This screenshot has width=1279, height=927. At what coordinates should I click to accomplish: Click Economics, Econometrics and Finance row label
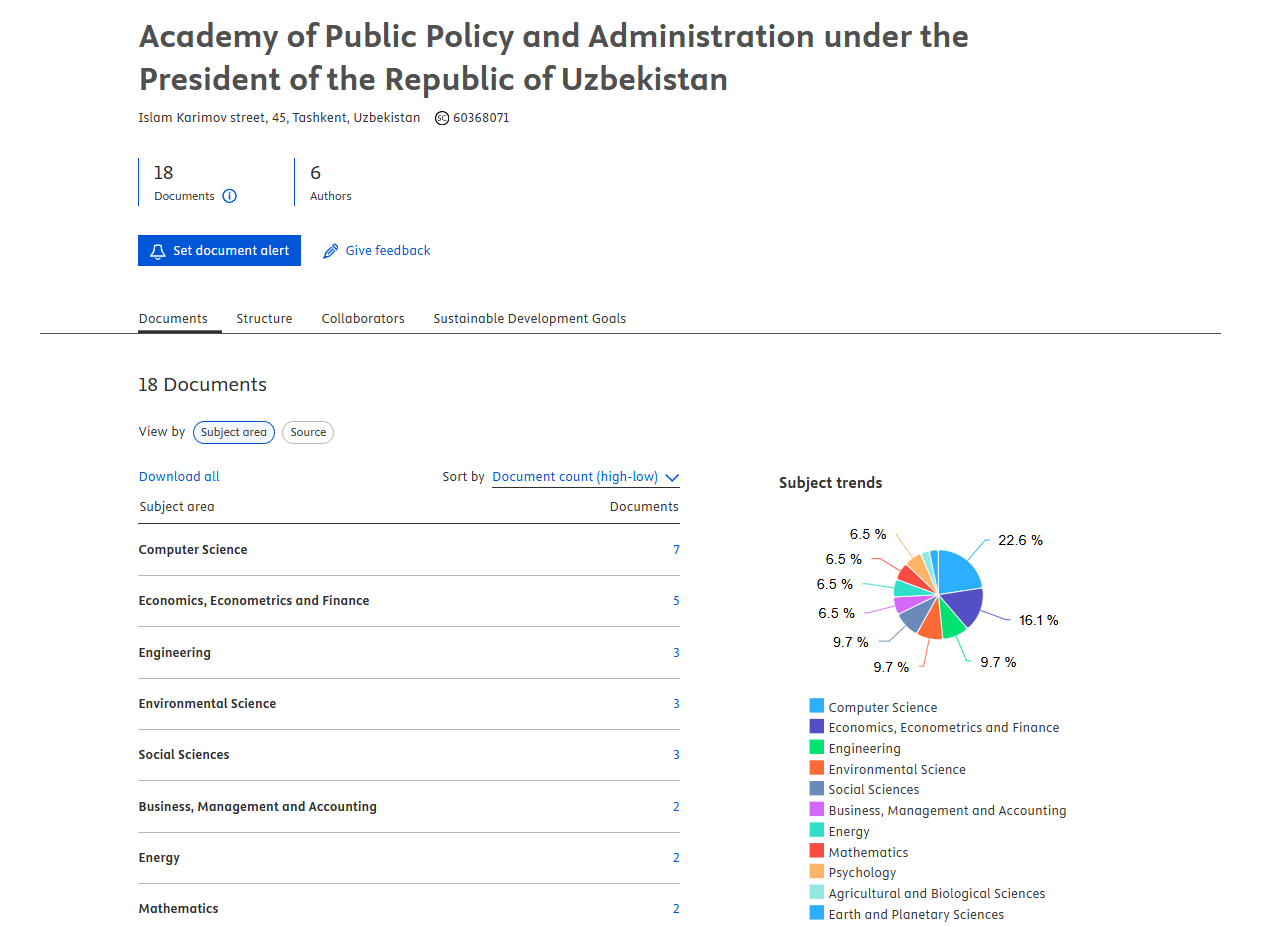click(254, 601)
